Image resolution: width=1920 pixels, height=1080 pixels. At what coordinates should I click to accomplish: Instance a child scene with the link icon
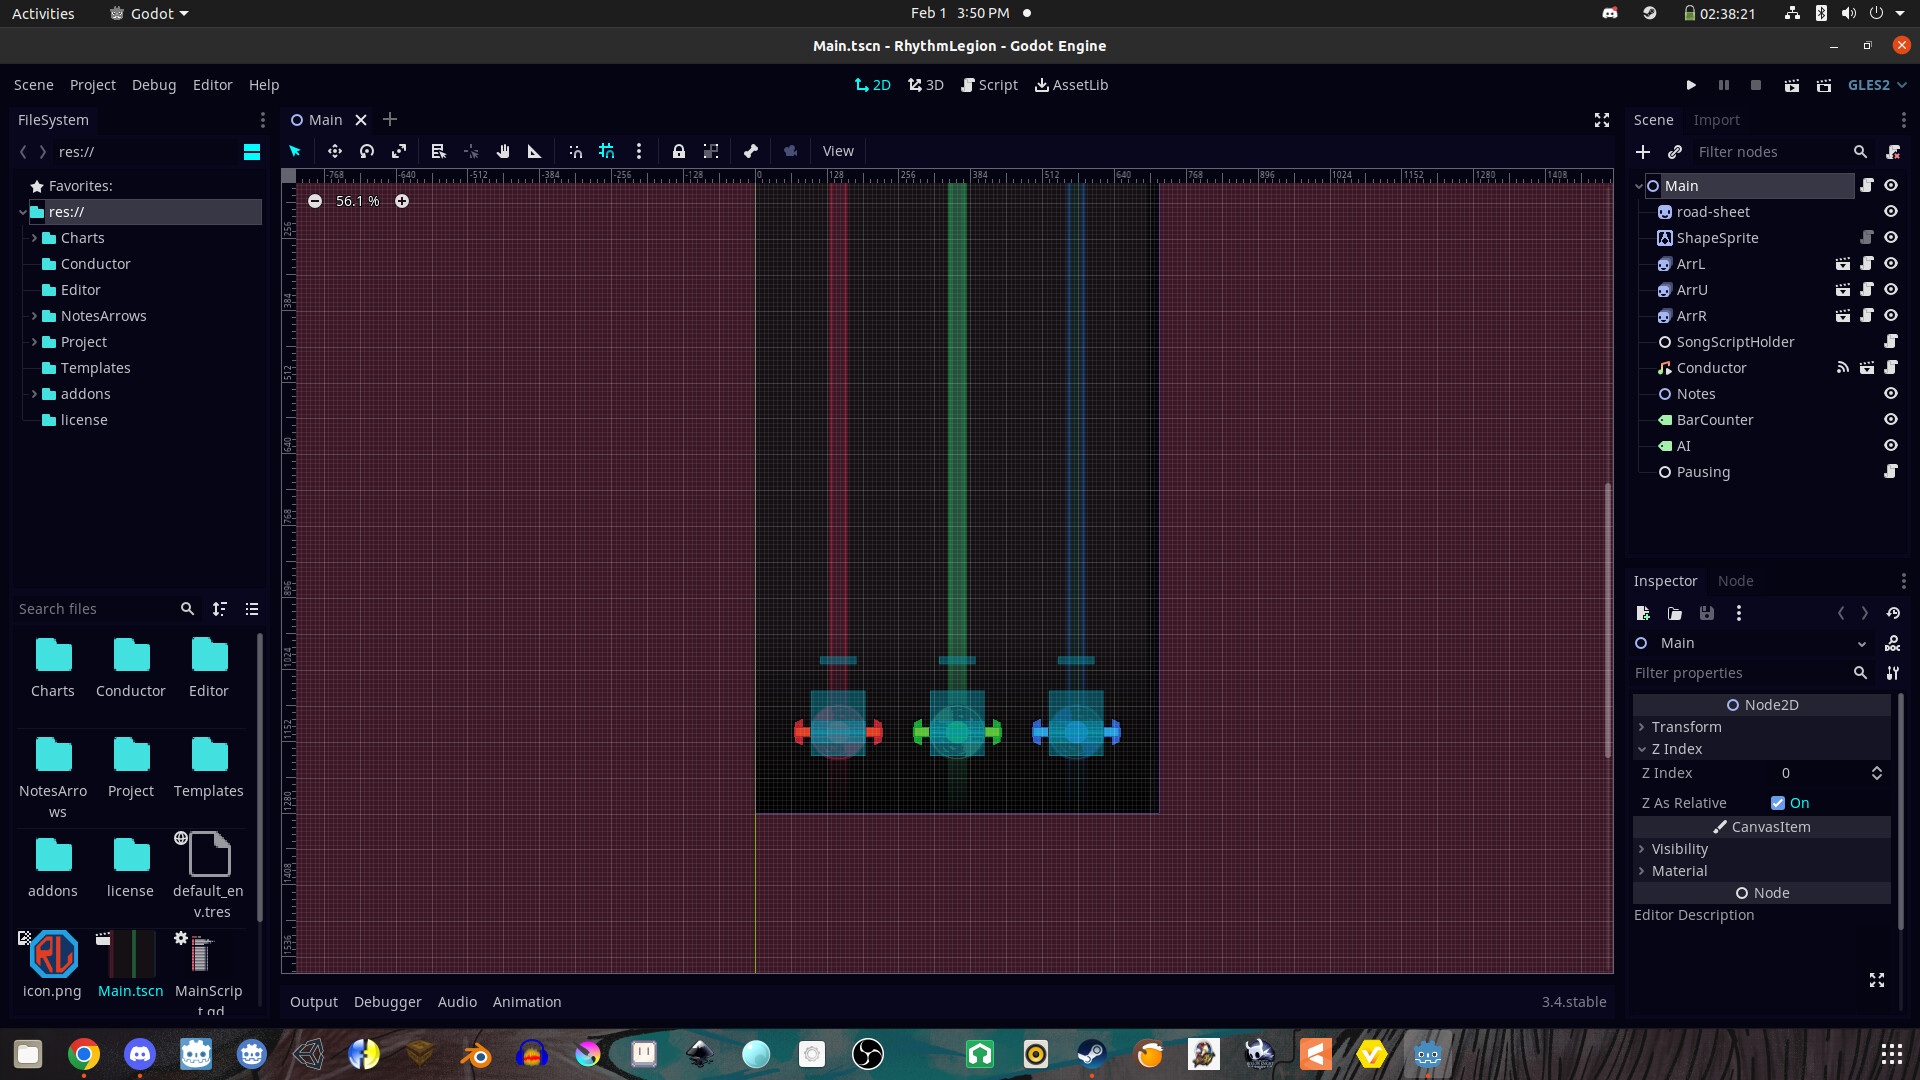[x=1675, y=152]
